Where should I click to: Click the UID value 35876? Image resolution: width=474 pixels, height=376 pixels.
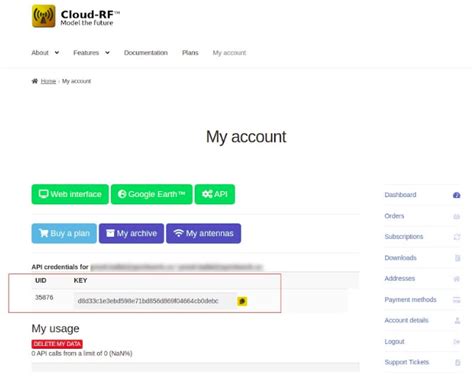pyautogui.click(x=44, y=297)
